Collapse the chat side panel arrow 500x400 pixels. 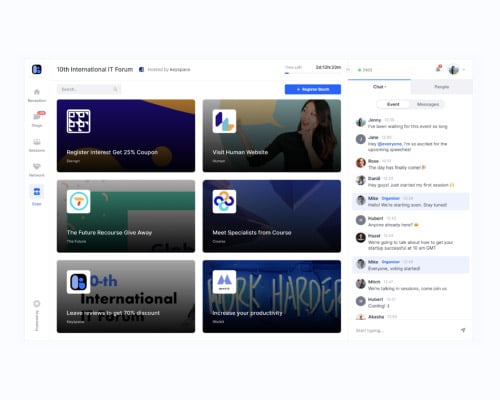click(x=348, y=70)
